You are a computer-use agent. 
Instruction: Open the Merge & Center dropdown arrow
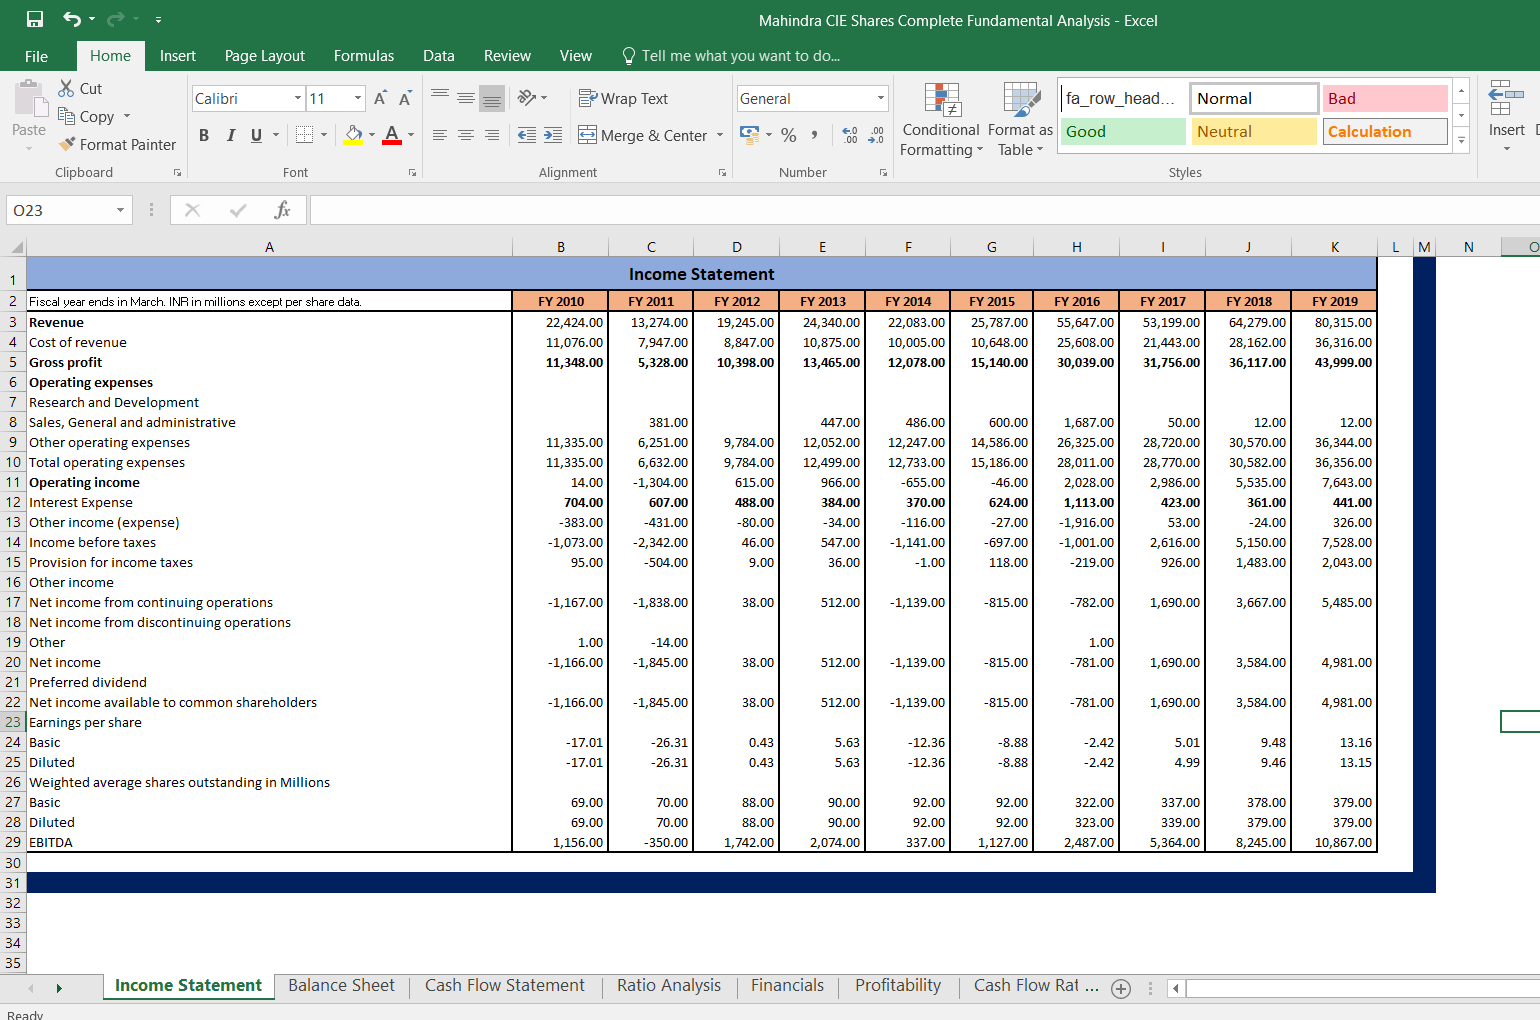[x=720, y=135]
